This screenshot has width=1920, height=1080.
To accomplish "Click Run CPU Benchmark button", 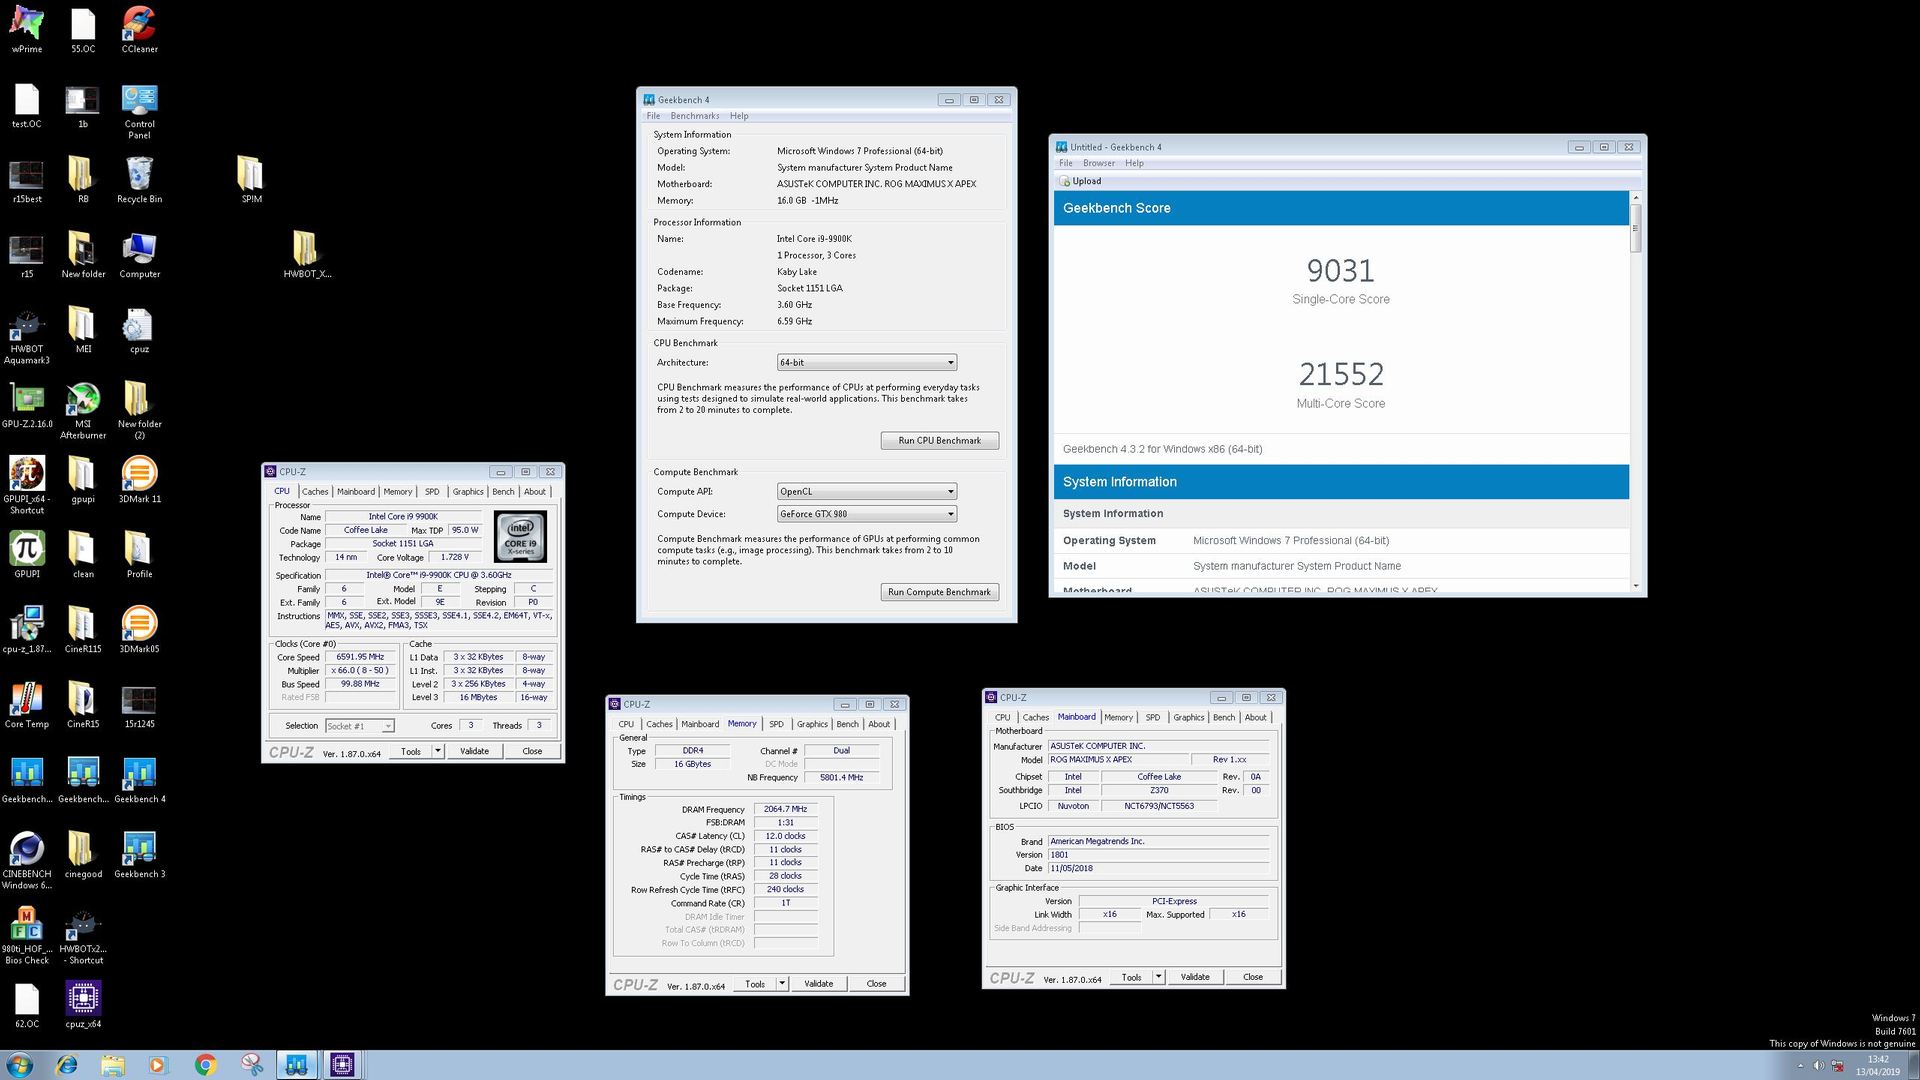I will click(939, 441).
